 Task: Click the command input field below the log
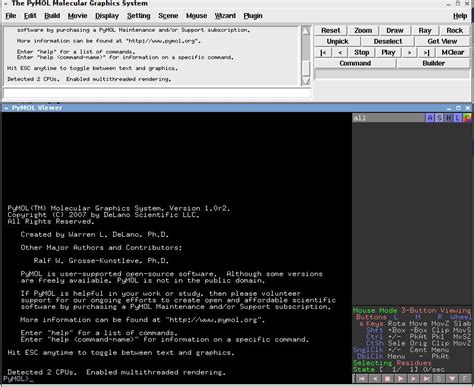pyautogui.click(x=157, y=93)
